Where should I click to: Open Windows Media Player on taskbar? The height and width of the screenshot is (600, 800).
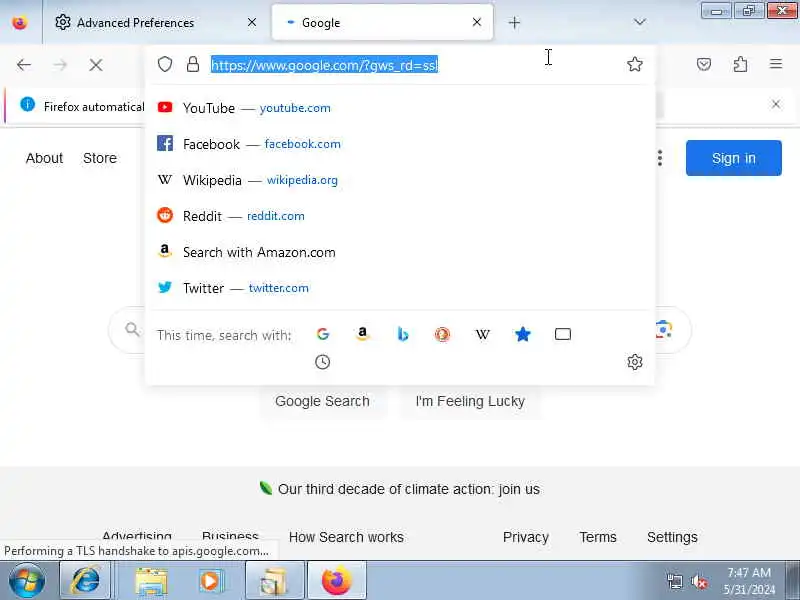pyautogui.click(x=210, y=580)
